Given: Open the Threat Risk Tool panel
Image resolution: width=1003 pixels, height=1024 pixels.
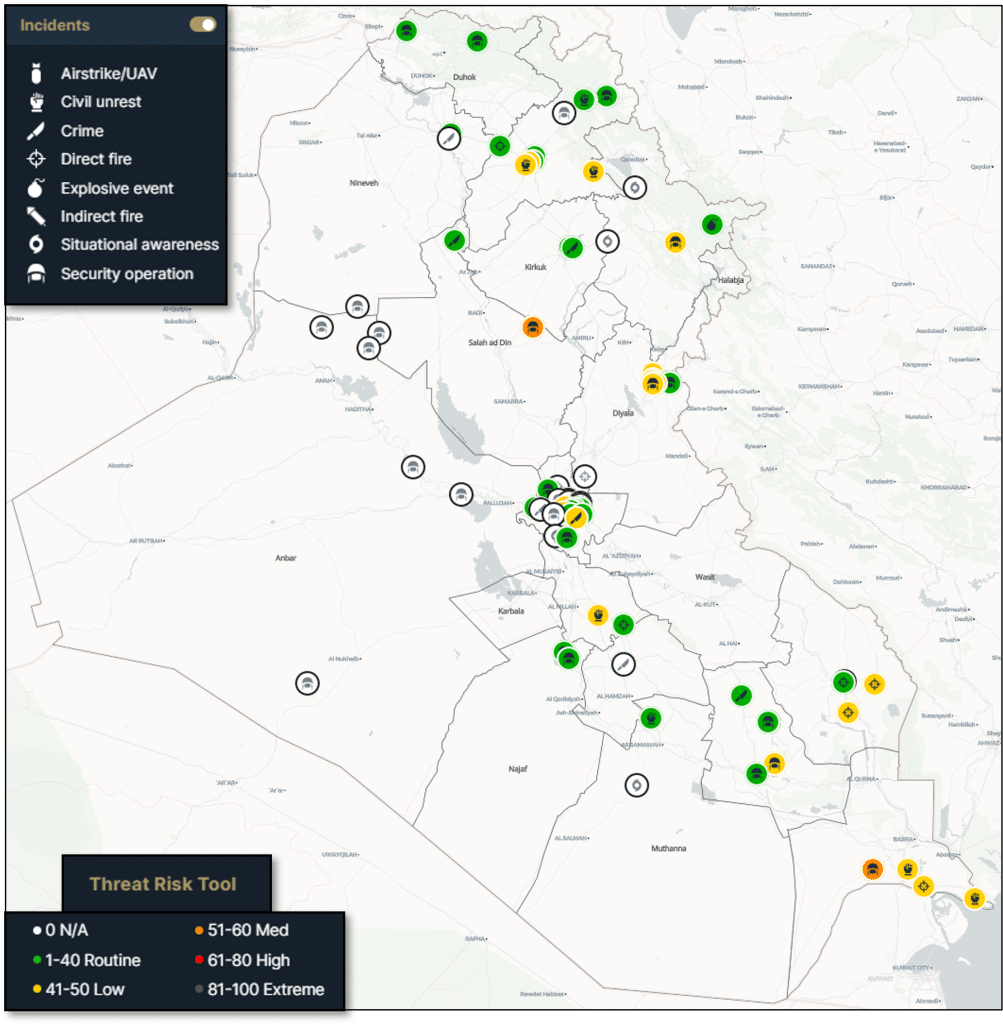Looking at the screenshot, I should pos(163,883).
